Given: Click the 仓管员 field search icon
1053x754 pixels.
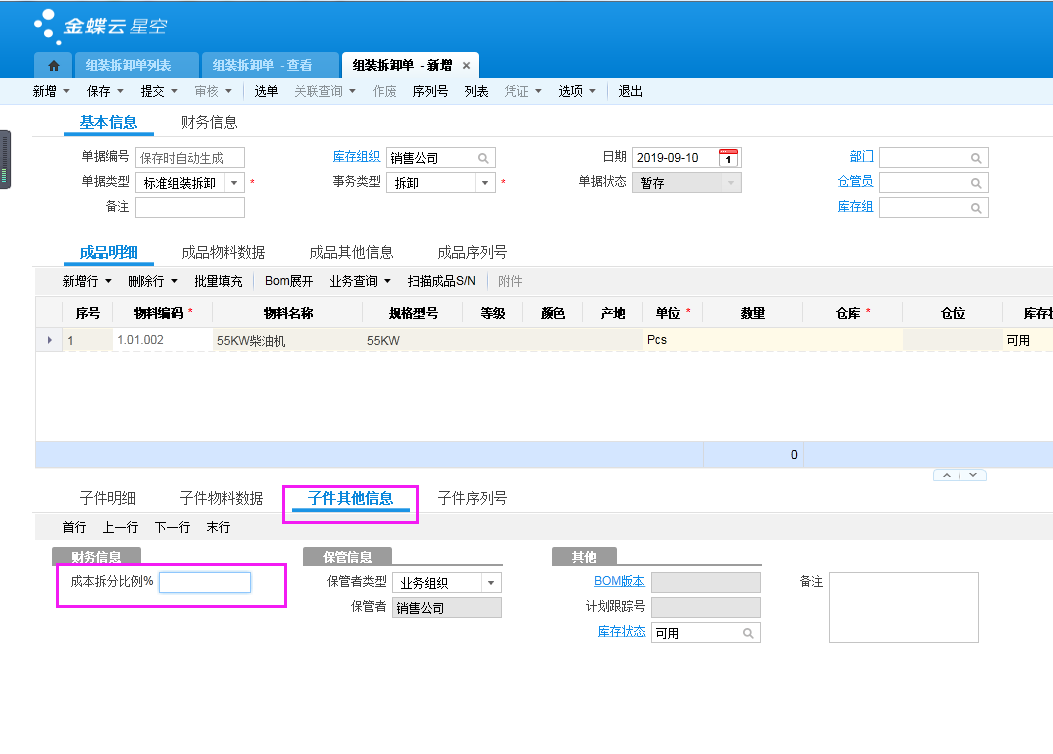Looking at the screenshot, I should point(976,183).
